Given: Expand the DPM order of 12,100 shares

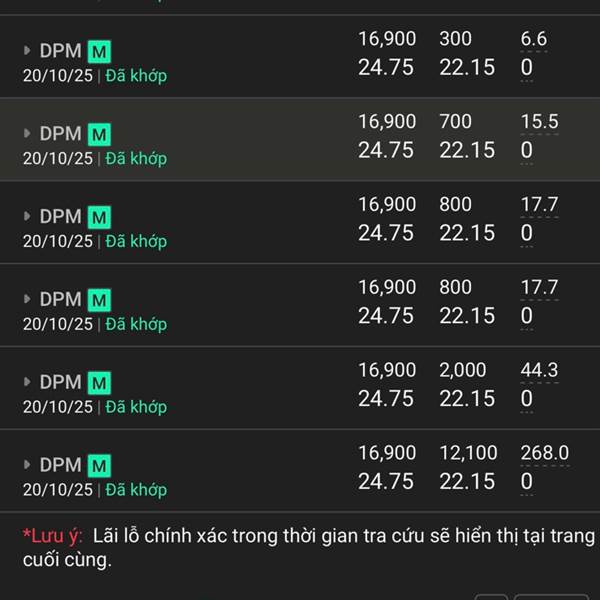Looking at the screenshot, I should click(27, 465).
